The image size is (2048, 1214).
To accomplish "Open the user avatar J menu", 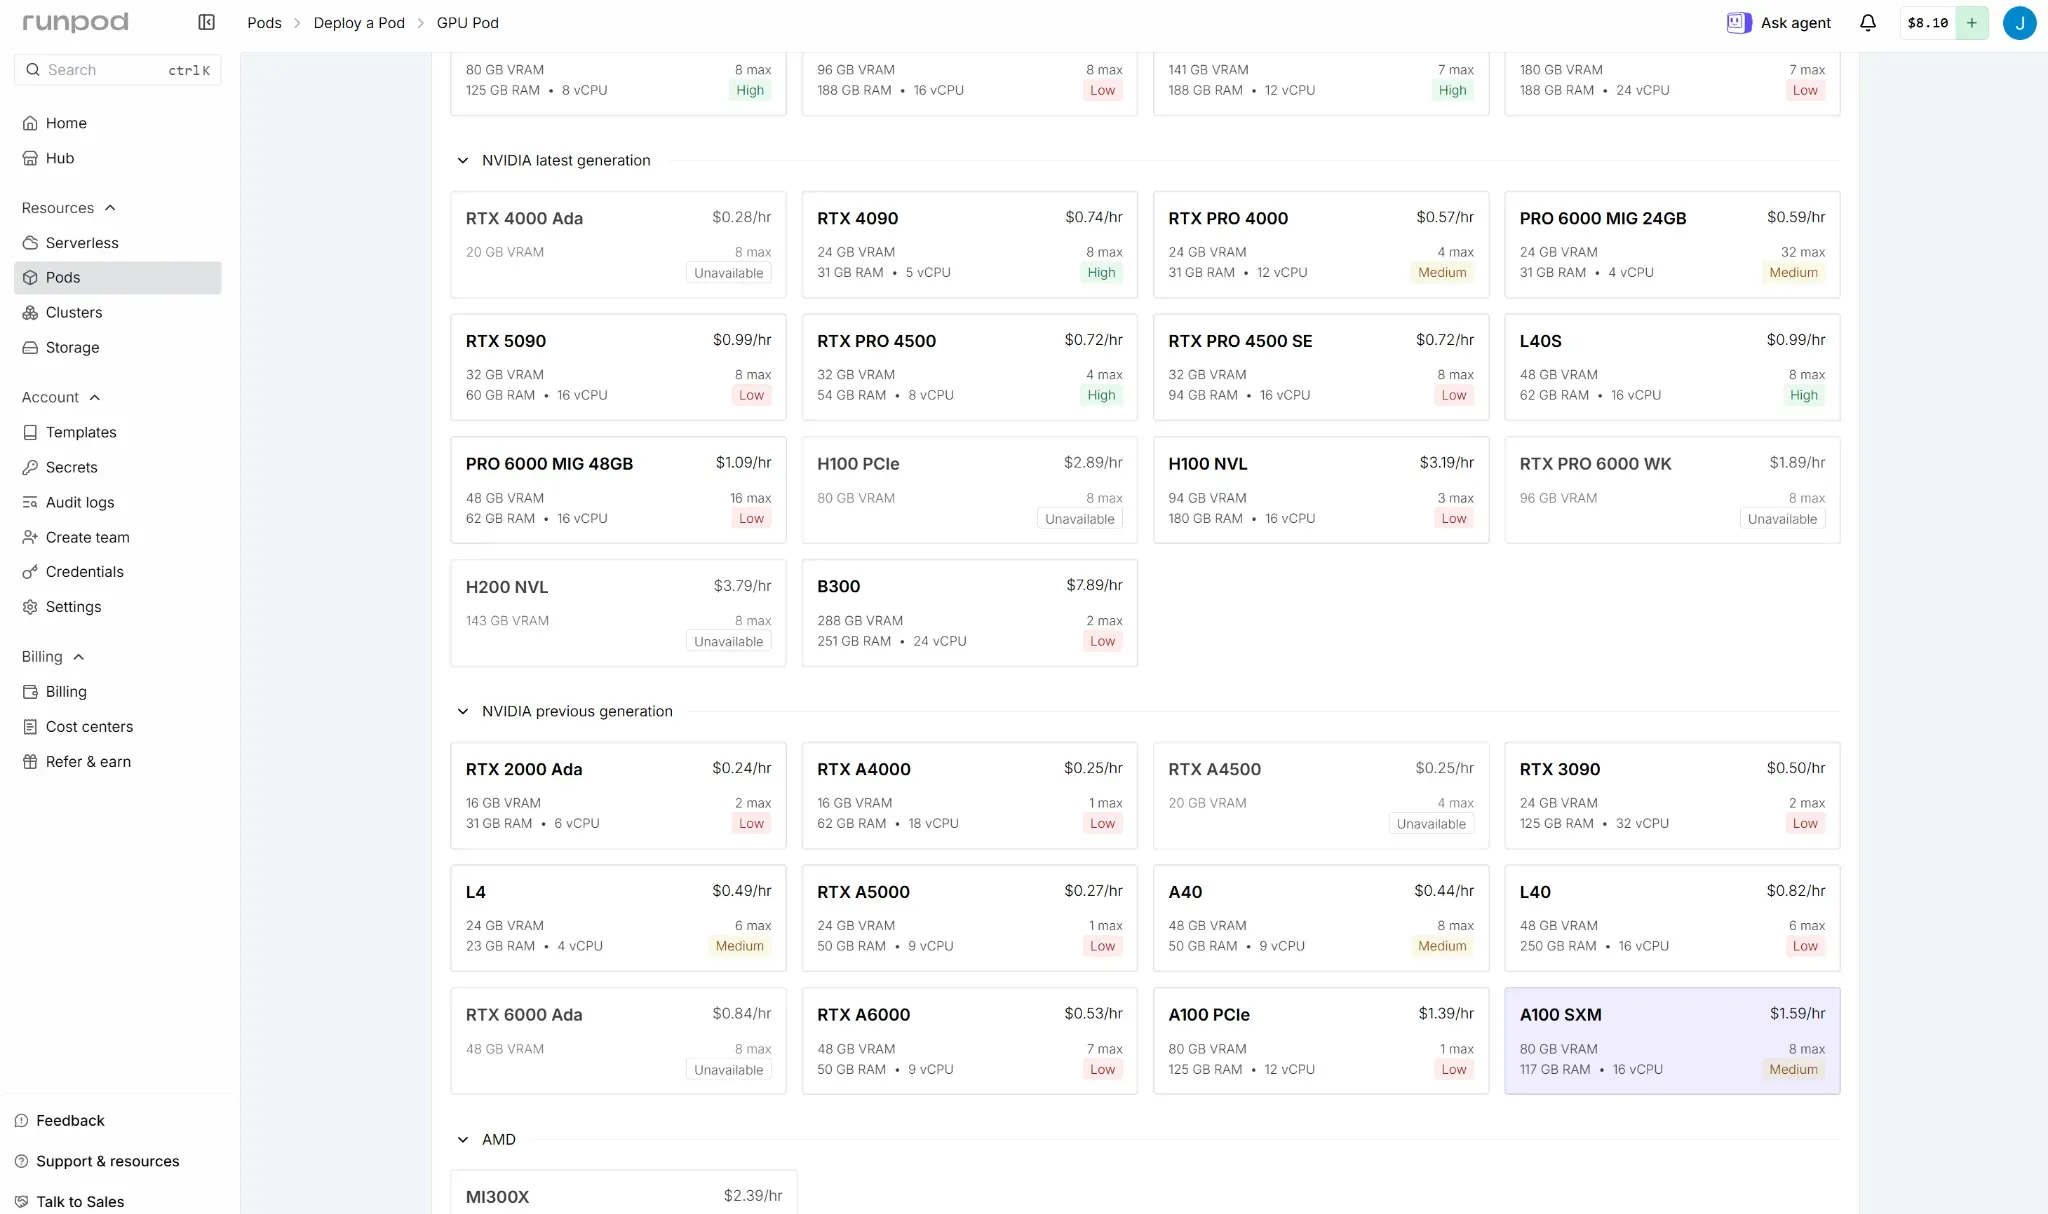I will point(2019,22).
